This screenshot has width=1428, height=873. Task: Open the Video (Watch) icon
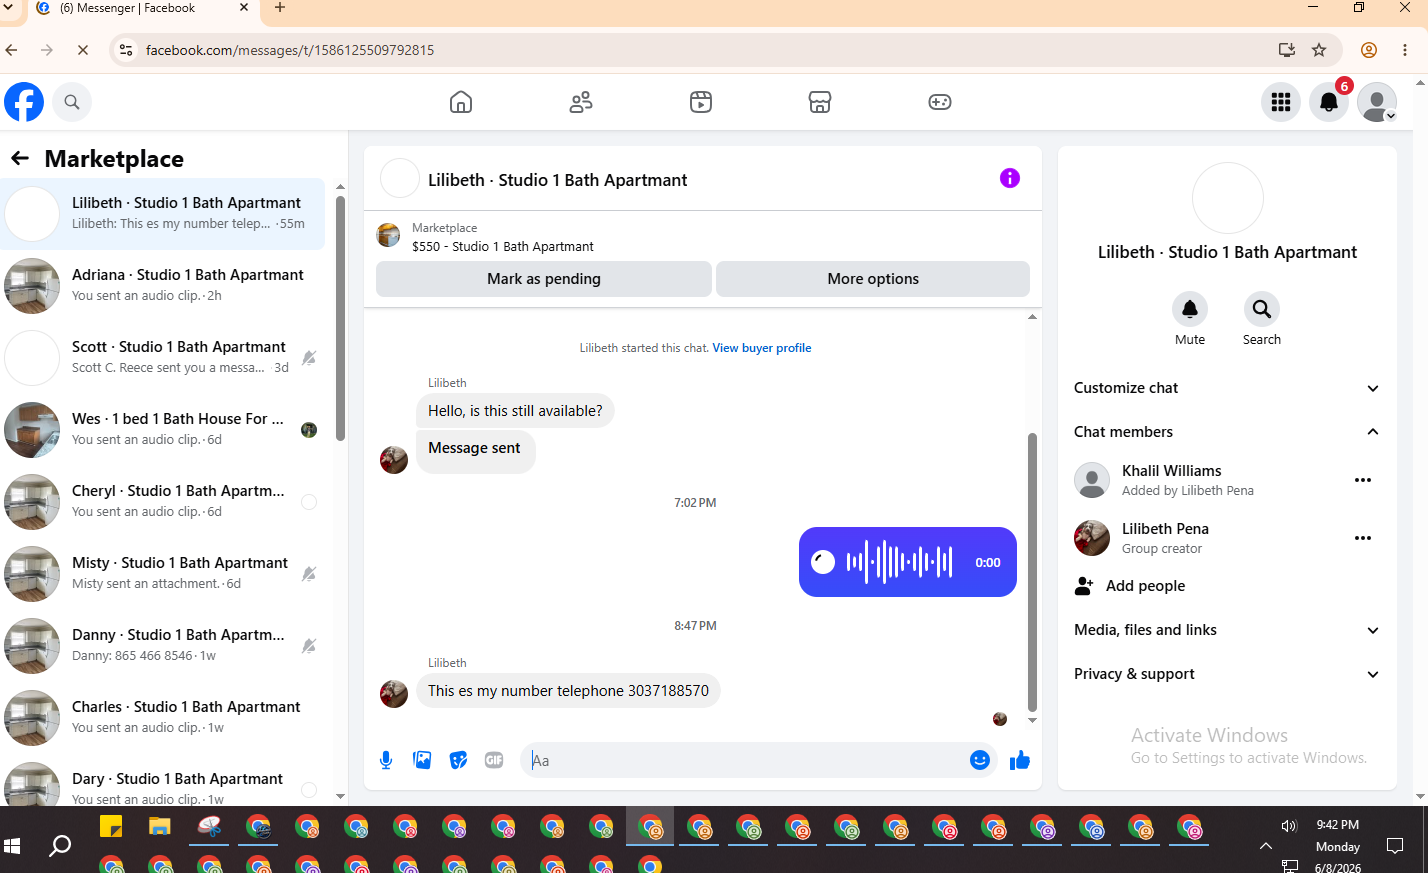pyautogui.click(x=701, y=102)
